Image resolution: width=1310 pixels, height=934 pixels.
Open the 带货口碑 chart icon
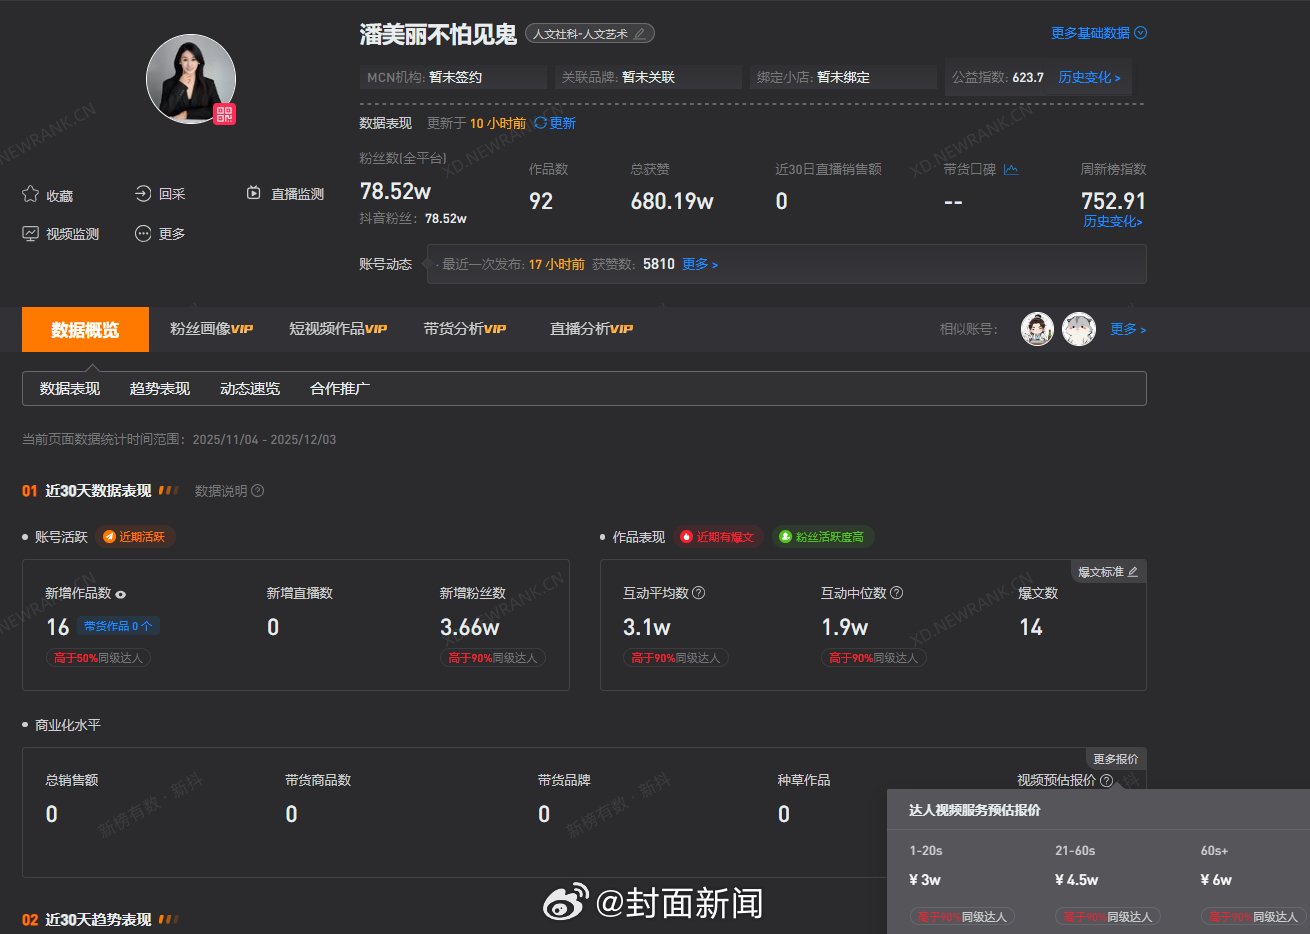[1010, 169]
